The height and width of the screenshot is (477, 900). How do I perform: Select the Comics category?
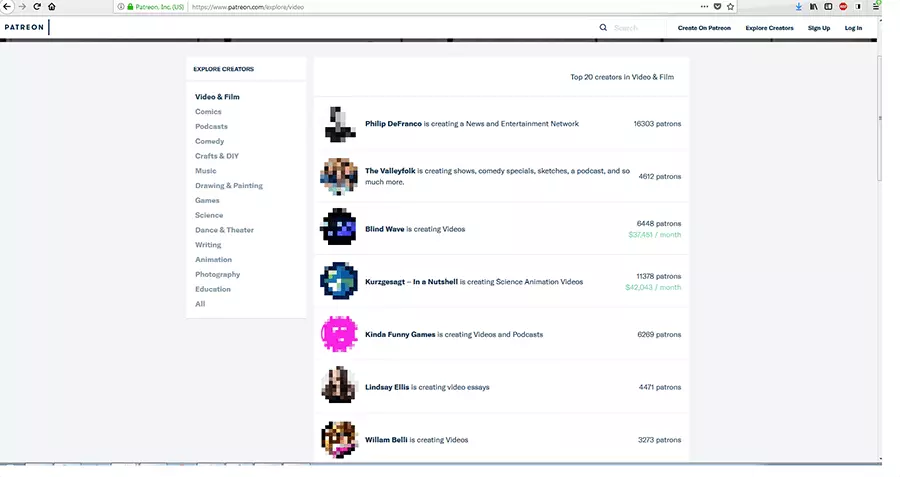click(x=208, y=112)
